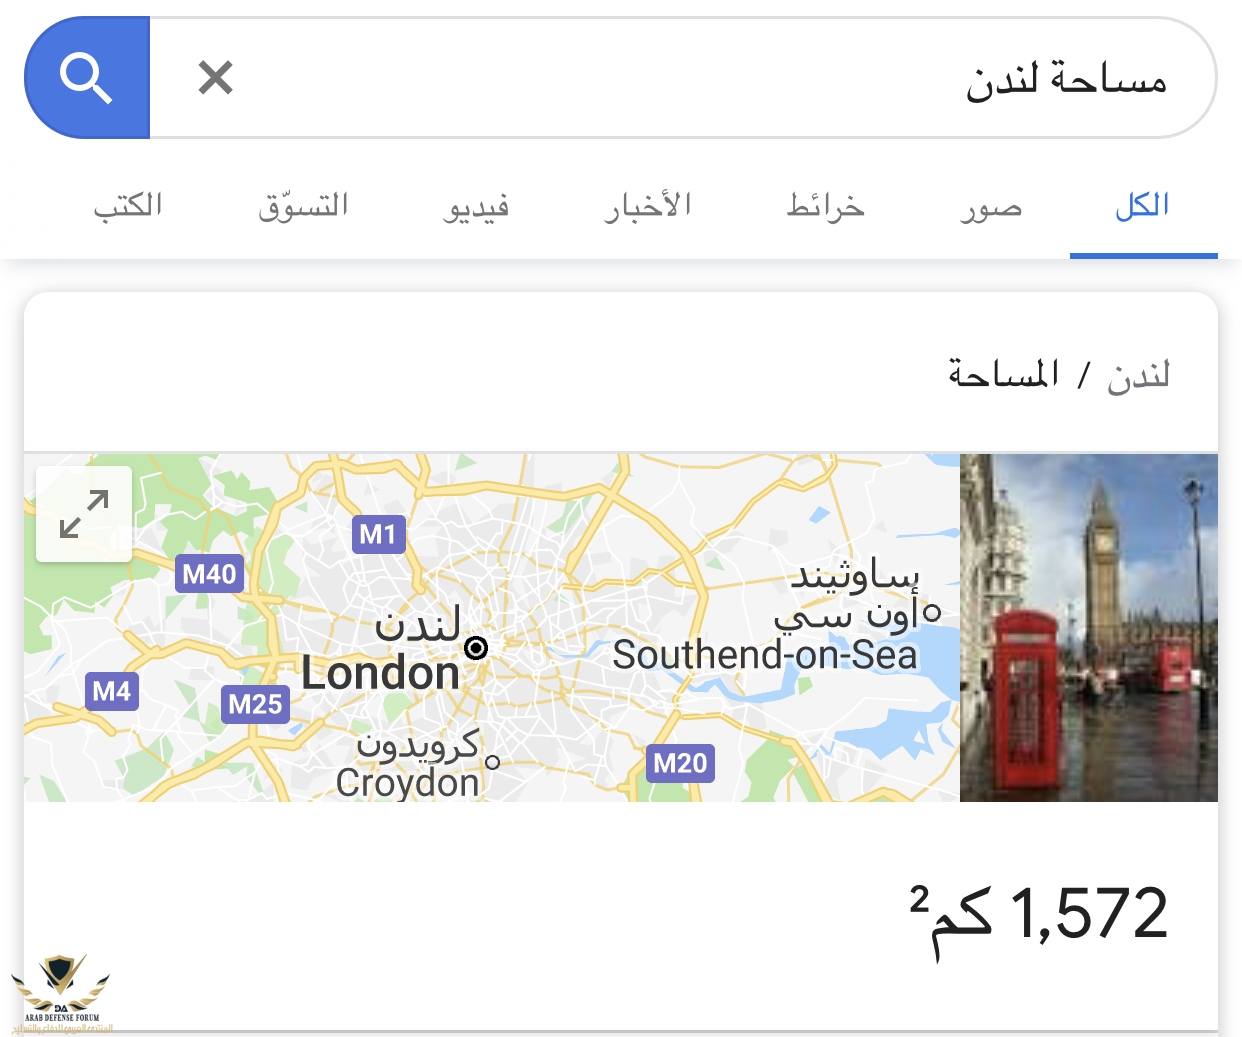The image size is (1242, 1037).
Task: Click the blue search magnifier button
Action: 87,78
